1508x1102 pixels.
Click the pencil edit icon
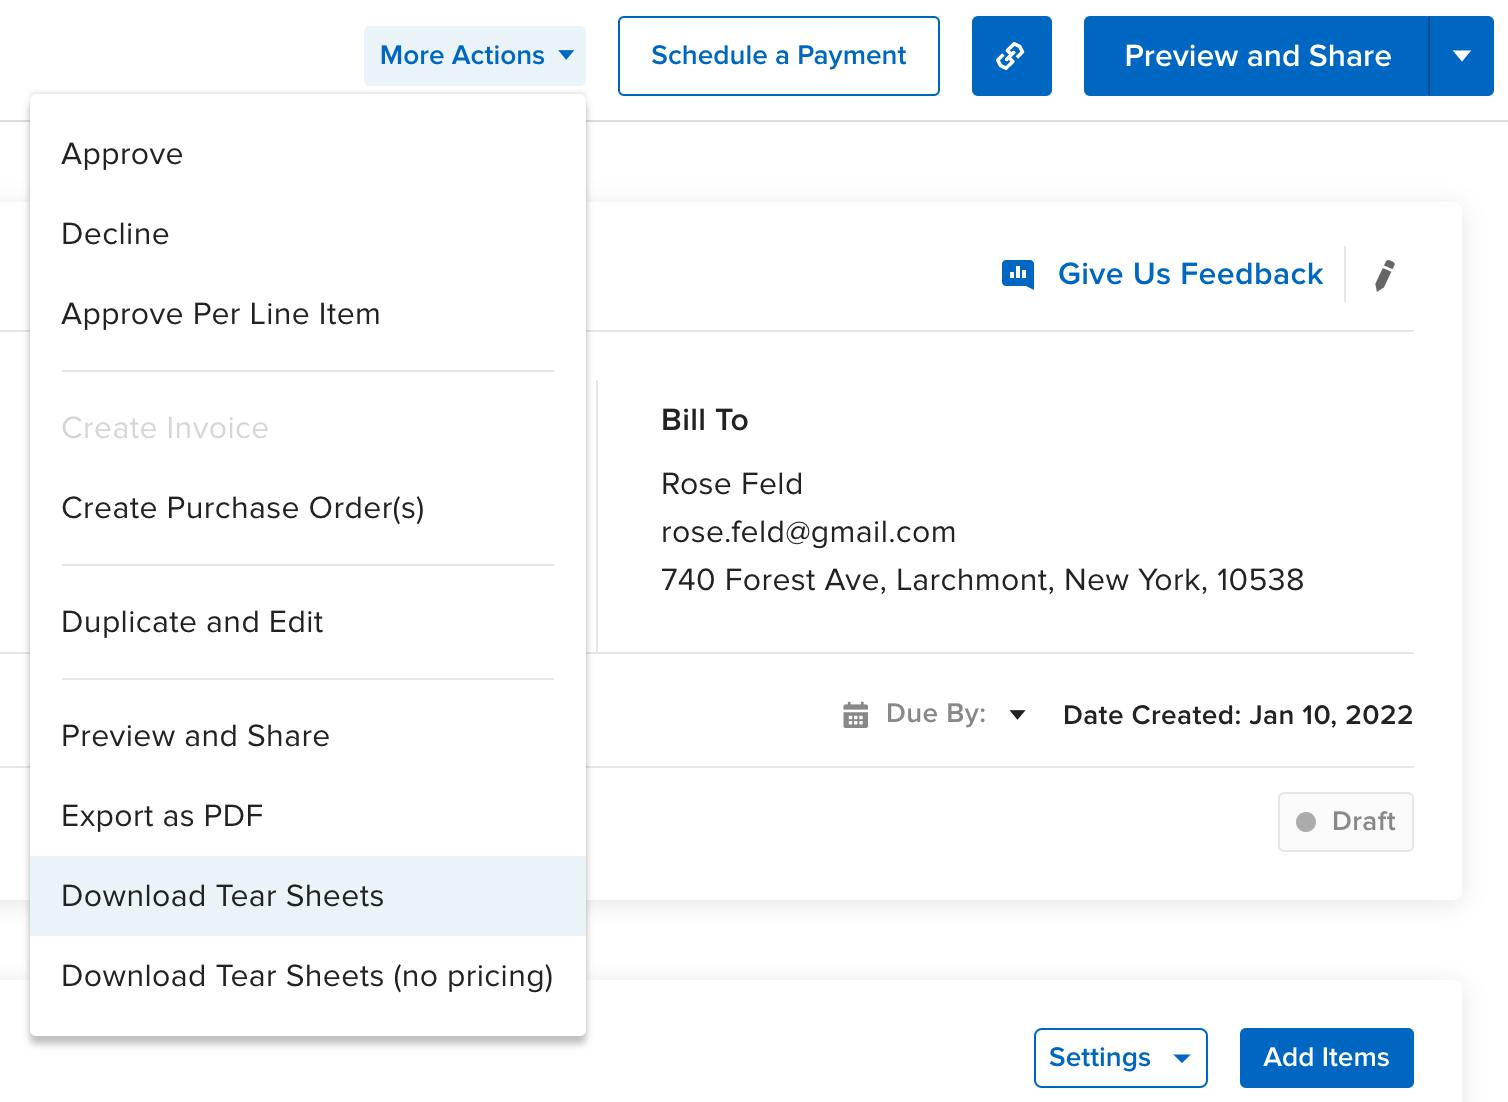(1384, 275)
